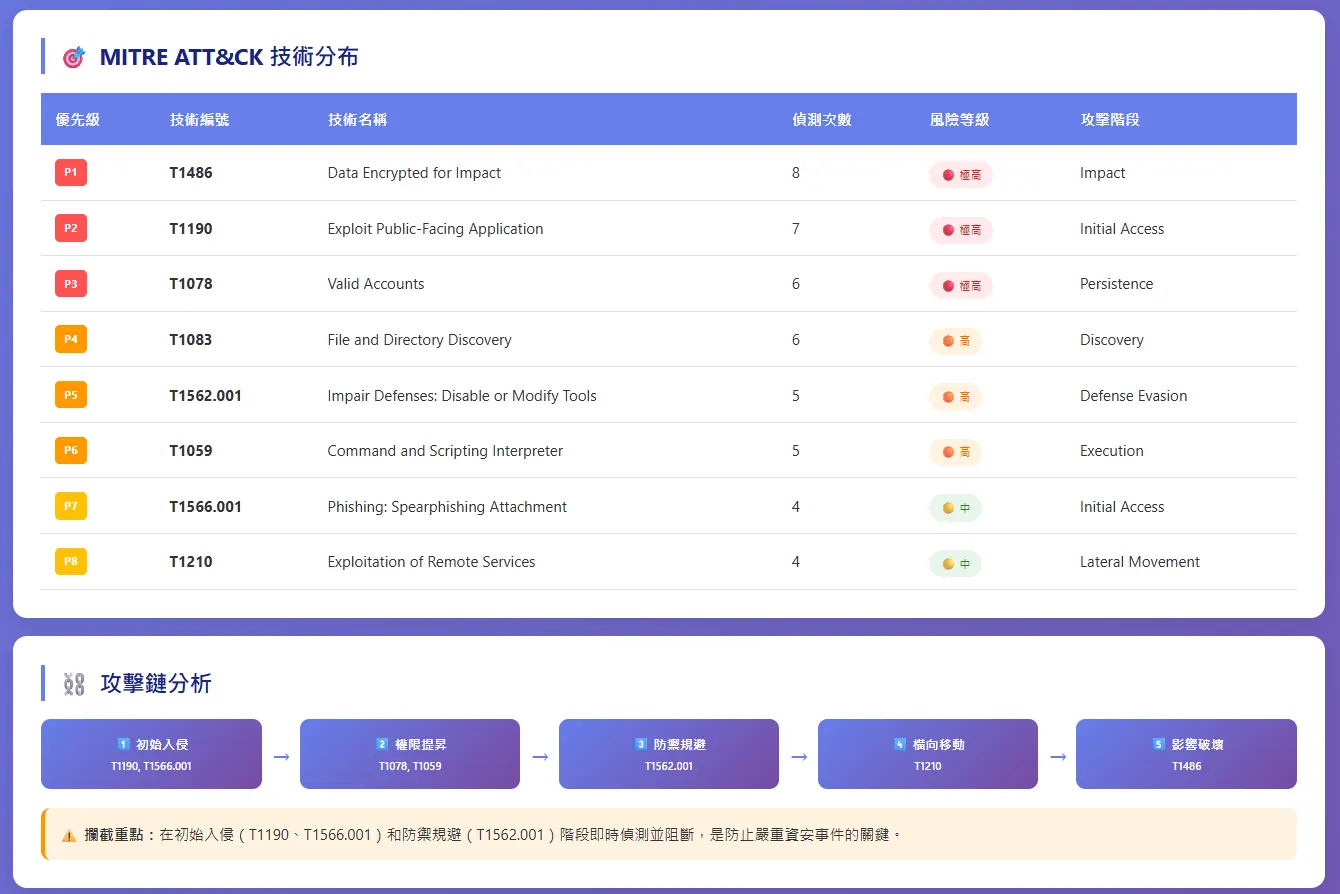Select the orange P5 priority badge

click(x=71, y=395)
